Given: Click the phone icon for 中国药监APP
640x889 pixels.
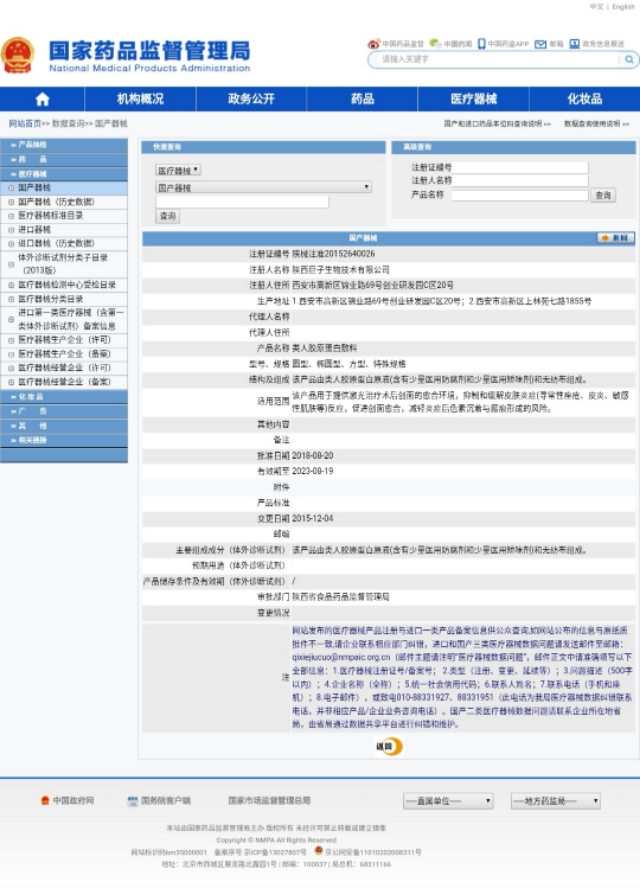Looking at the screenshot, I should (481, 44).
